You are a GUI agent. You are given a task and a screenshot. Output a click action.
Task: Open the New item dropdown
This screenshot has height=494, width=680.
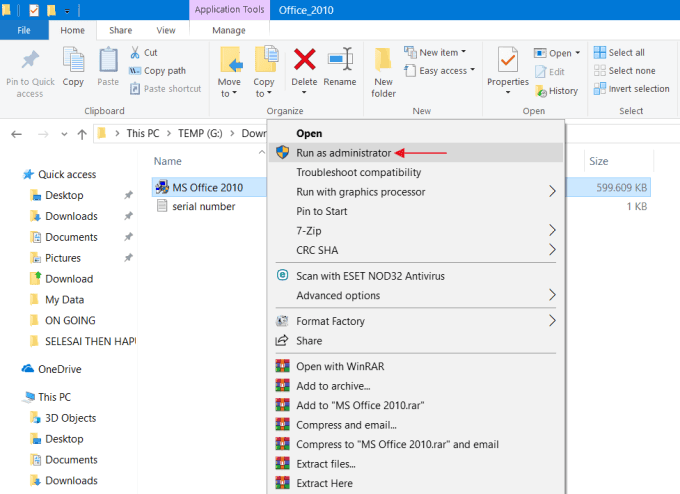coord(464,52)
